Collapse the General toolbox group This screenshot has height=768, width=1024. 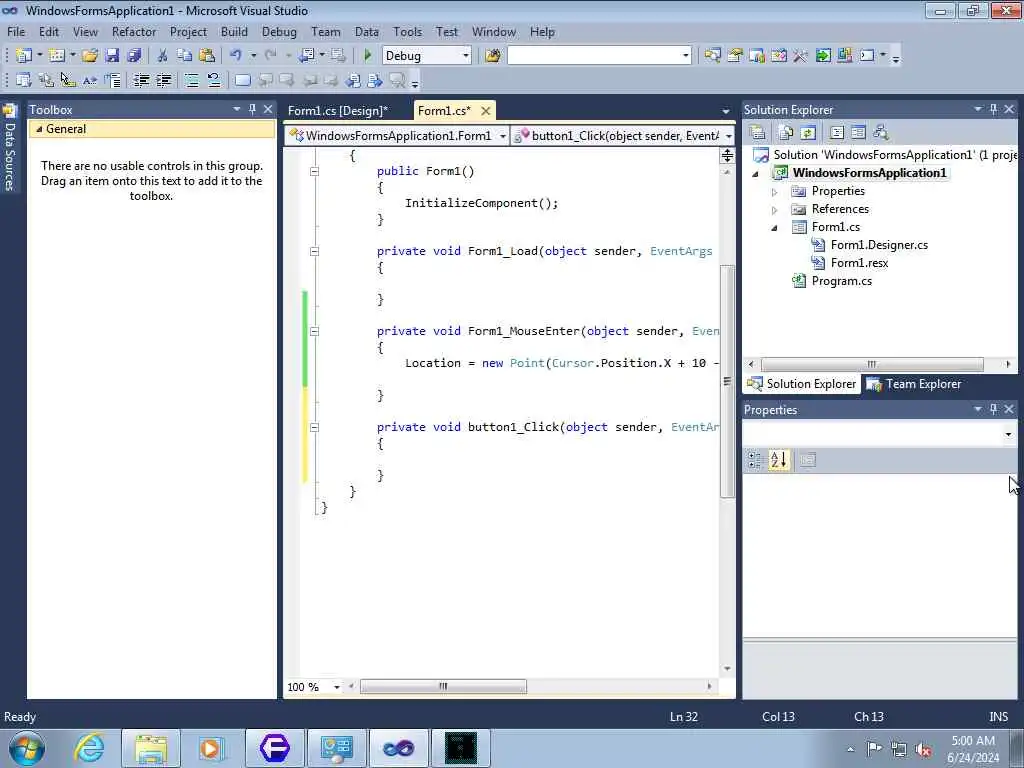(39, 129)
